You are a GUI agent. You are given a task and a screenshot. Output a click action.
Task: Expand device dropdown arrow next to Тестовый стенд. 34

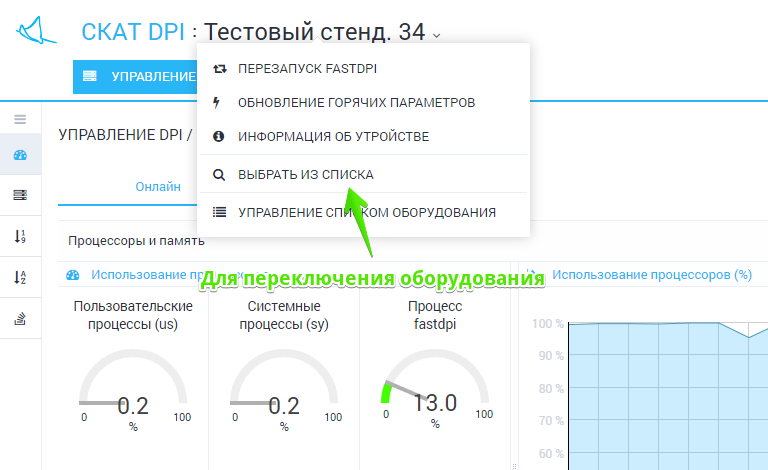436,35
